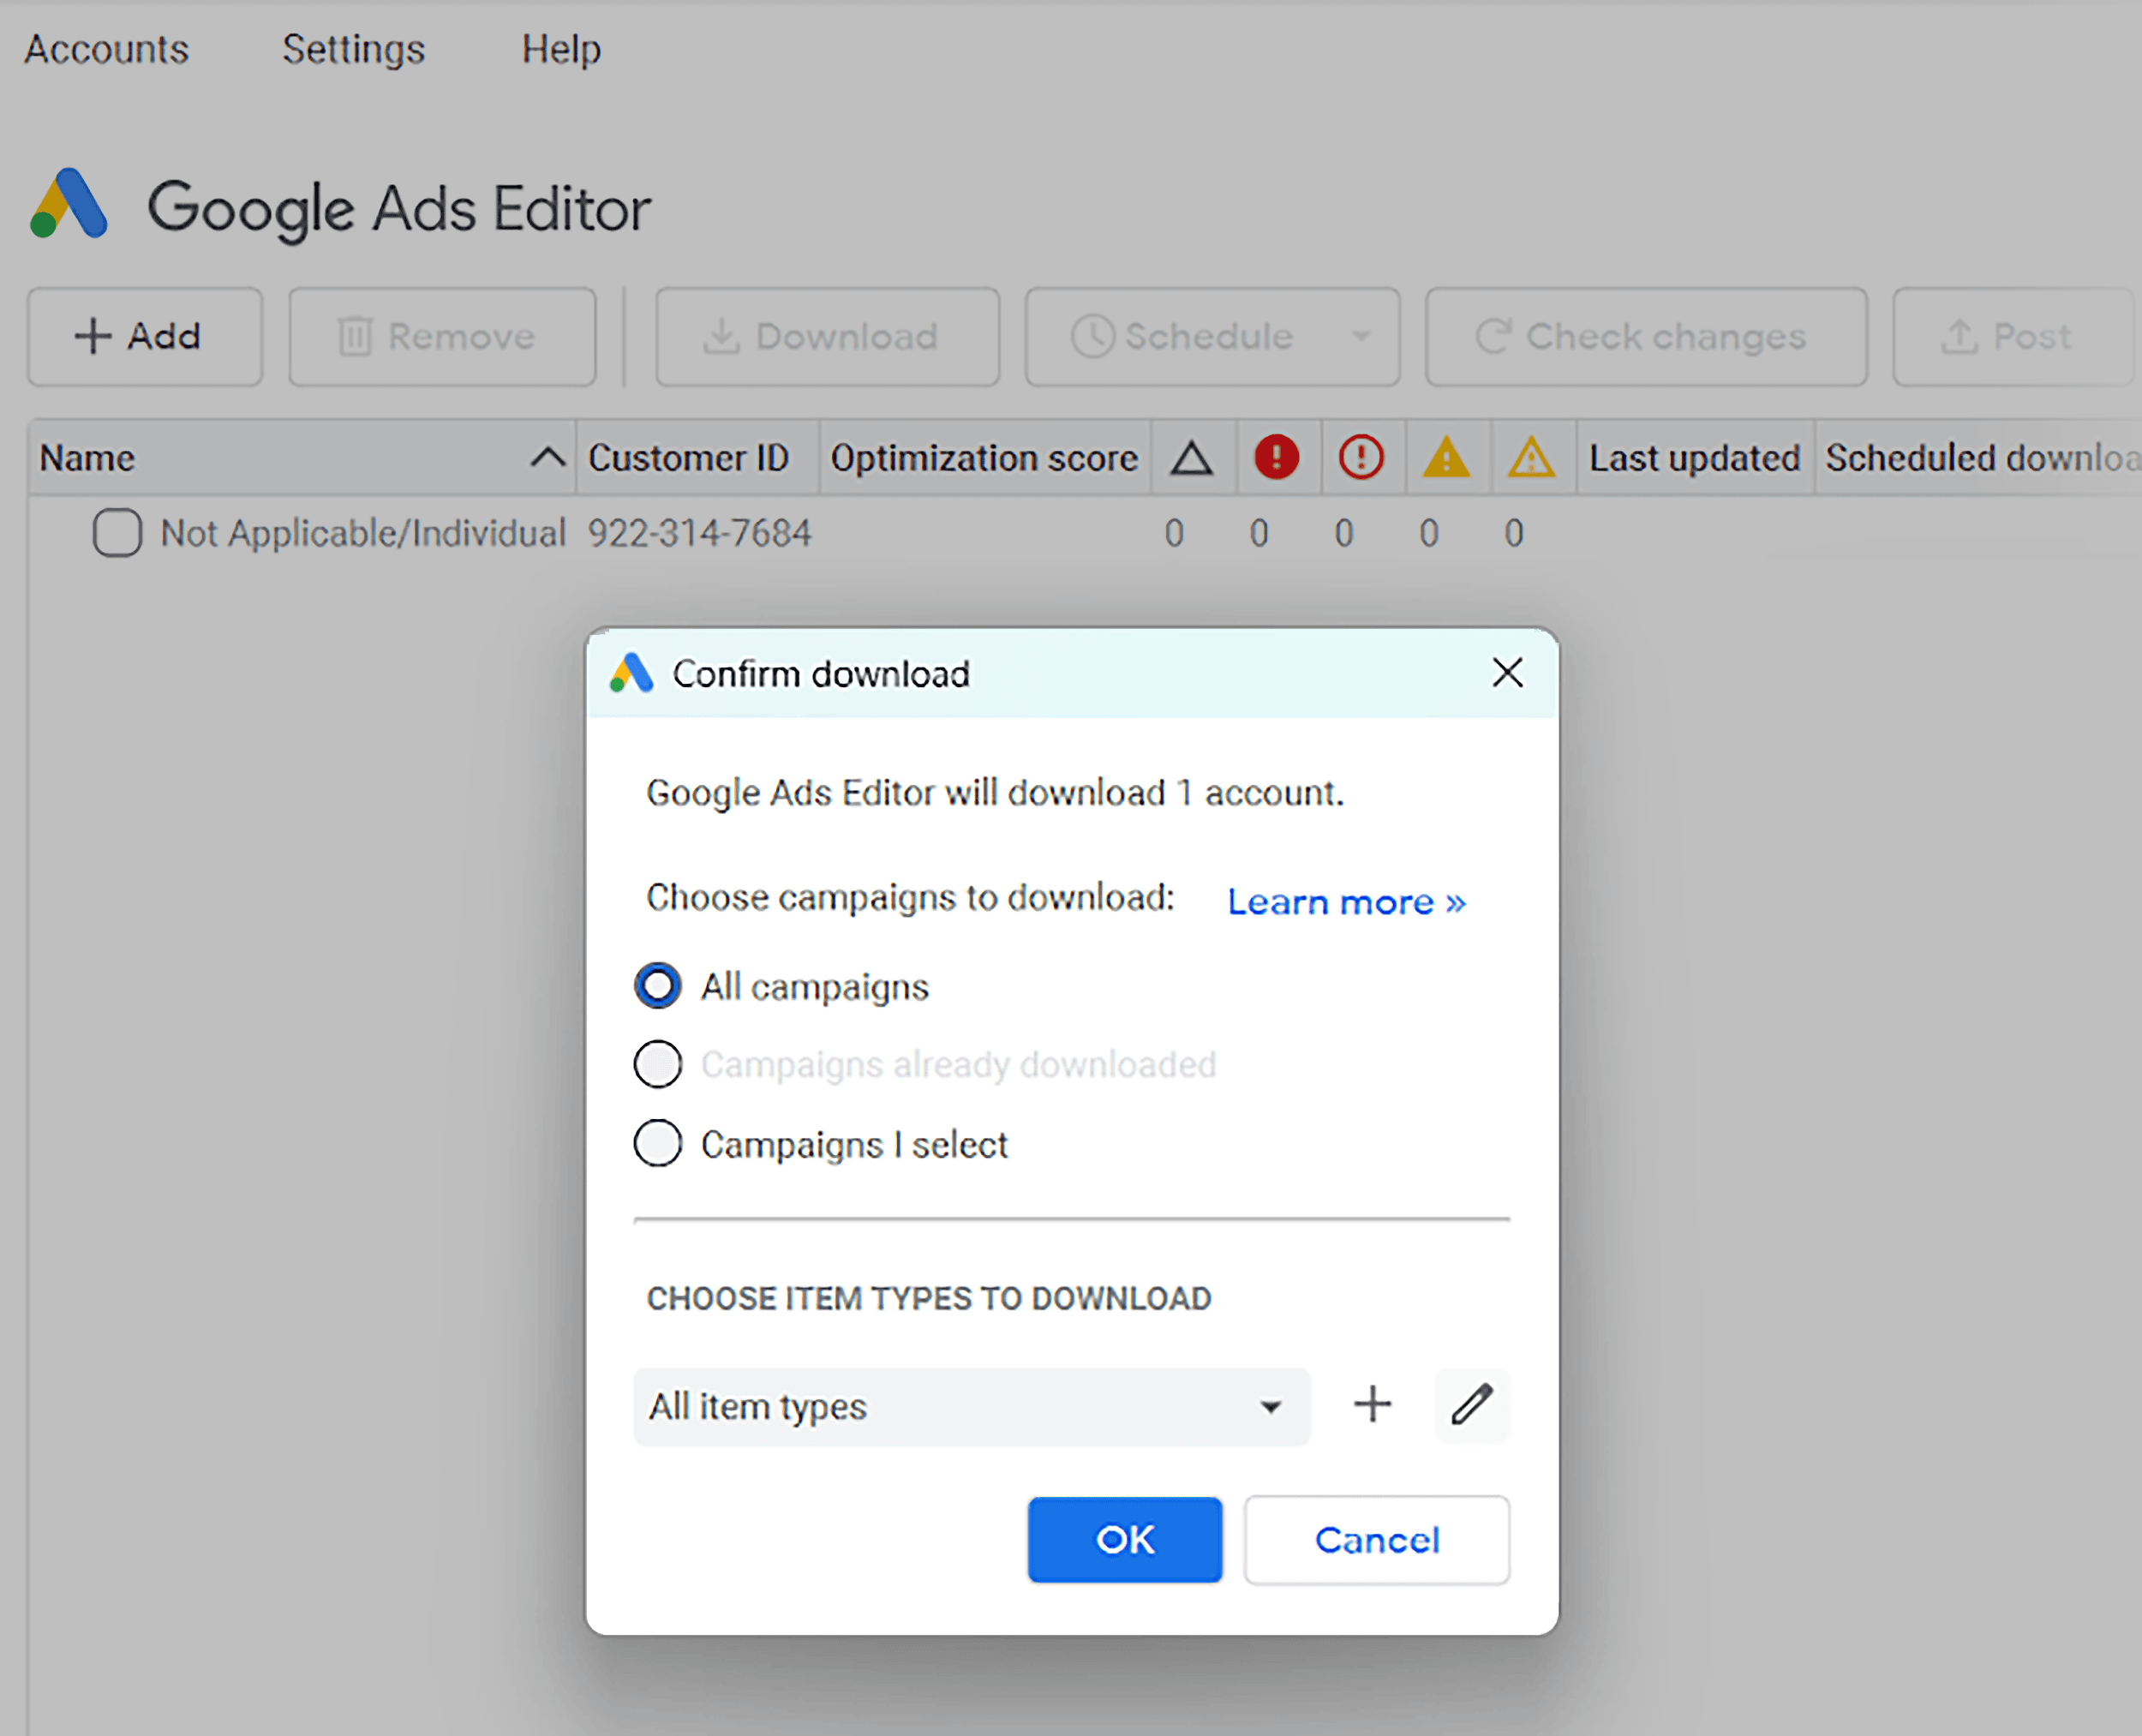The height and width of the screenshot is (1736, 2142).
Task: Click the Schedule clock icon
Action: pyautogui.click(x=1092, y=336)
